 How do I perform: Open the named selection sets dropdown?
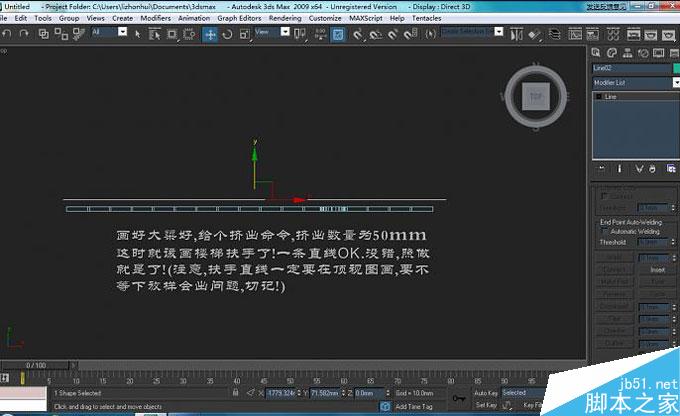click(x=499, y=32)
